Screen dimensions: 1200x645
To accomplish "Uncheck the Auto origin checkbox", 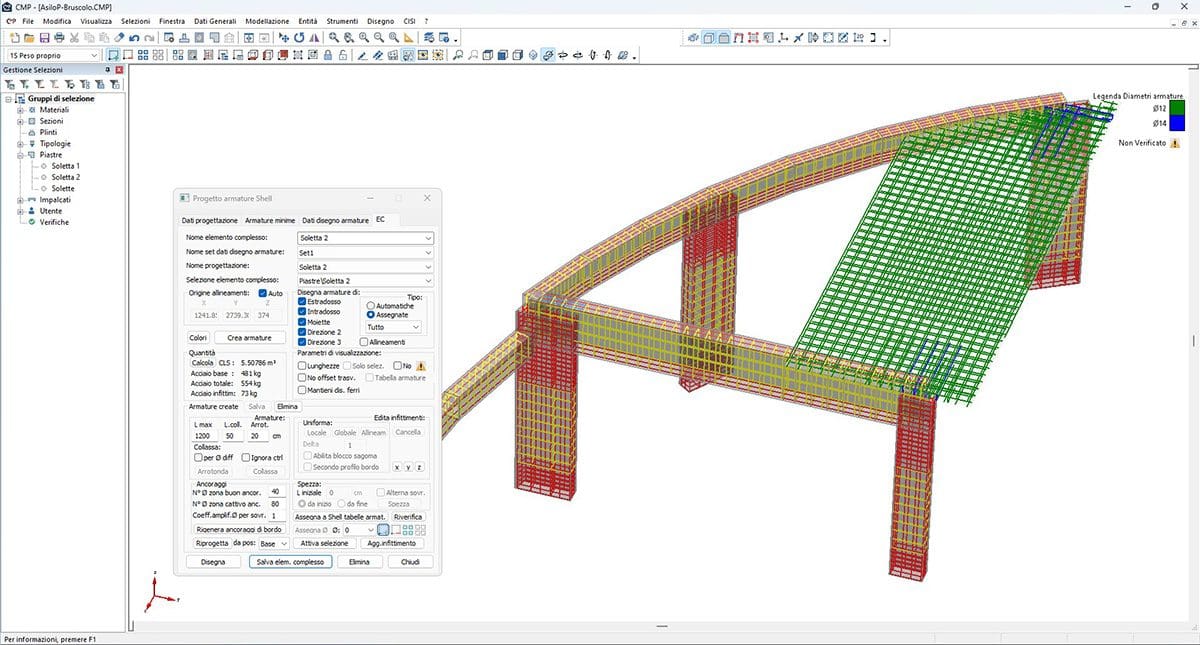I will coord(263,293).
